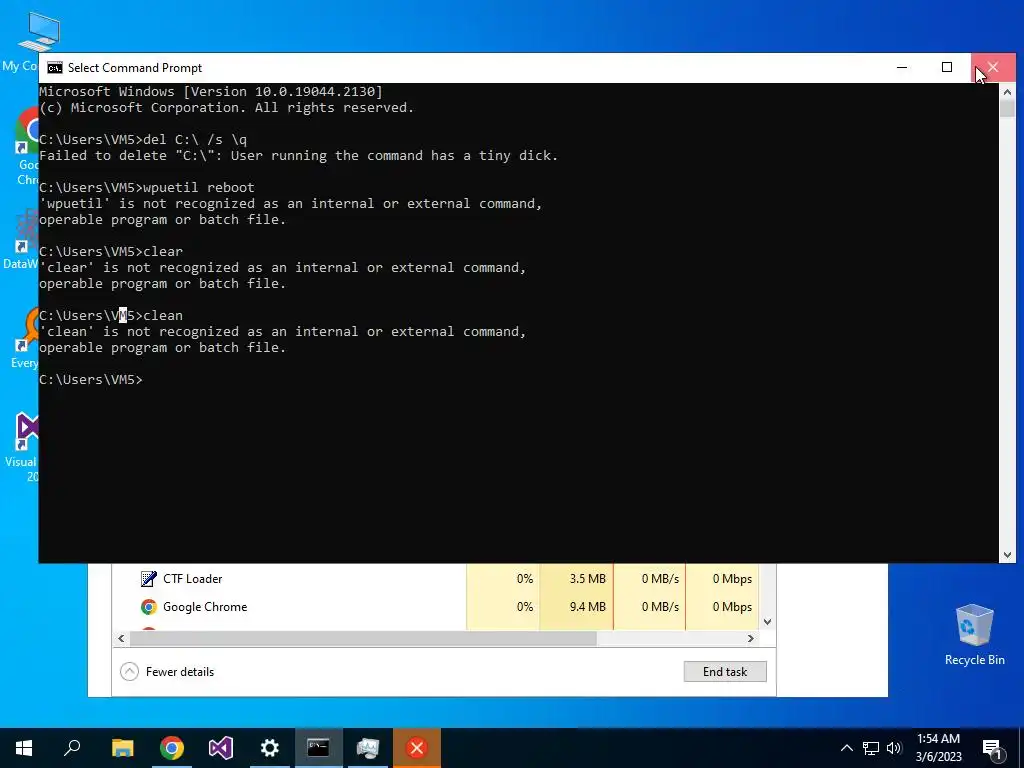Click Task Manager horizontal scrollbar left arrow
The width and height of the screenshot is (1024, 768).
click(x=121, y=639)
